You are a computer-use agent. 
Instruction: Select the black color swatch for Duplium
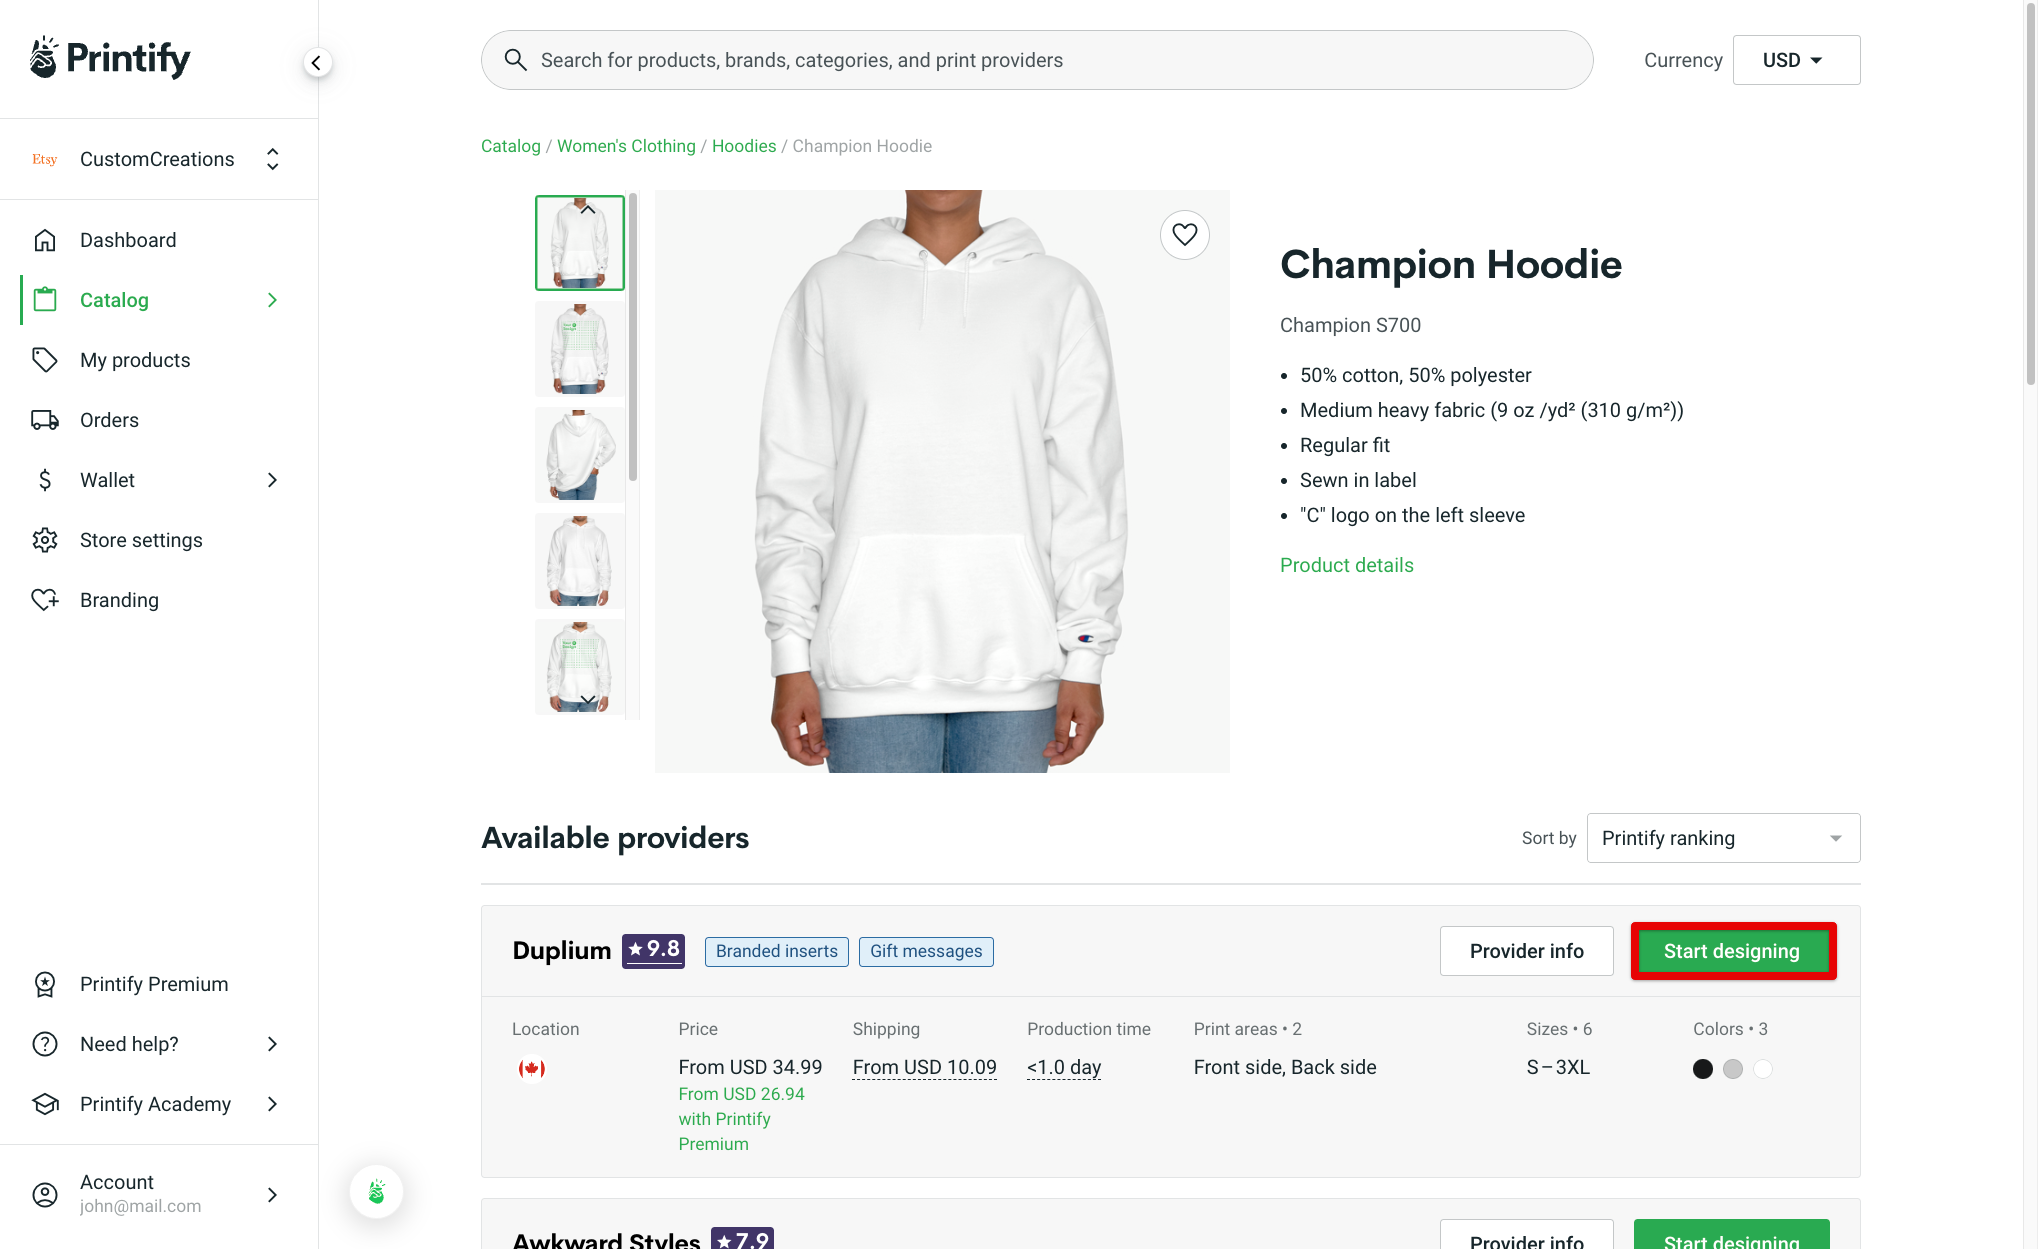pos(1703,1068)
